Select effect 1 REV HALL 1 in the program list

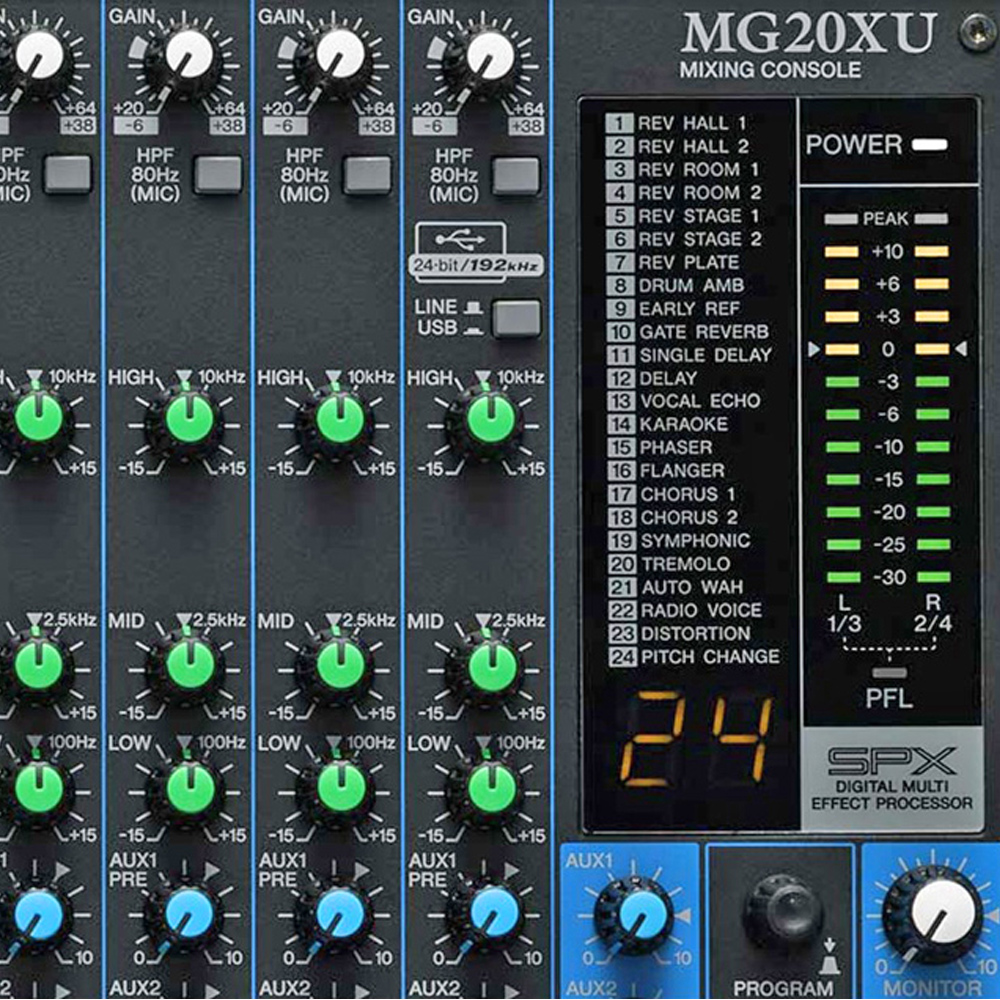coord(678,123)
